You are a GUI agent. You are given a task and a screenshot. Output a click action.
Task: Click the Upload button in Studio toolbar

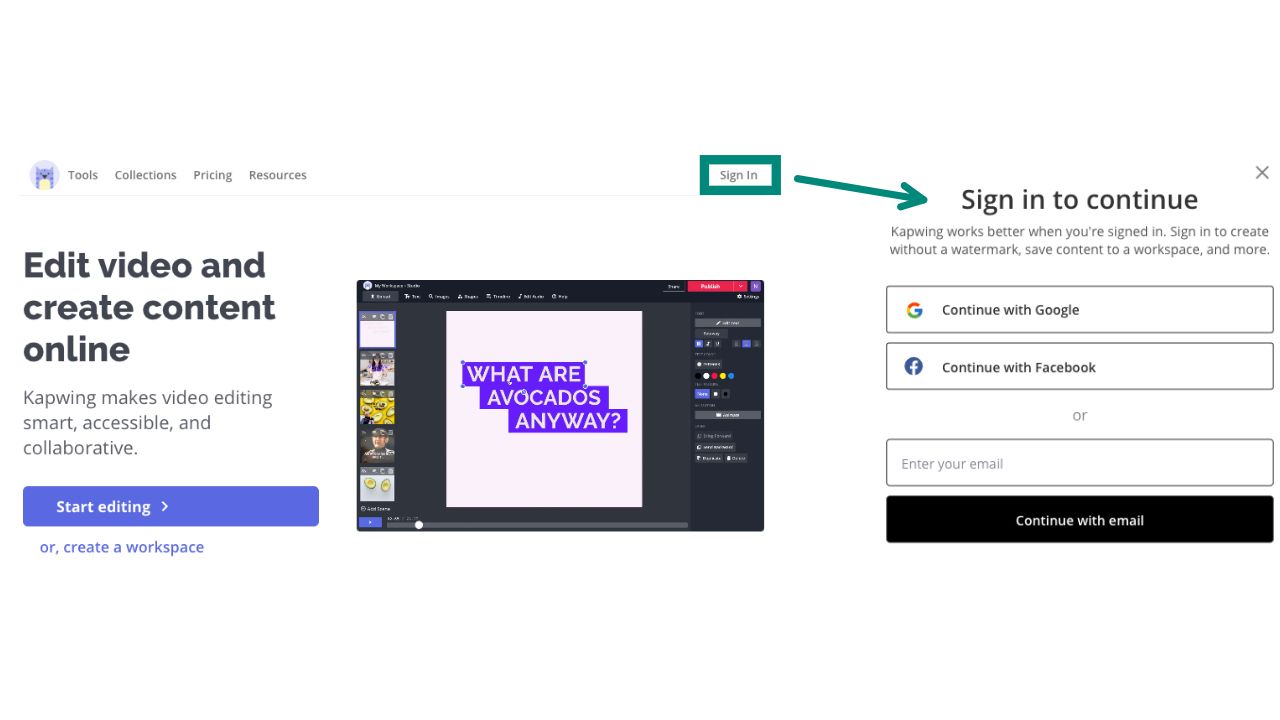click(x=380, y=297)
